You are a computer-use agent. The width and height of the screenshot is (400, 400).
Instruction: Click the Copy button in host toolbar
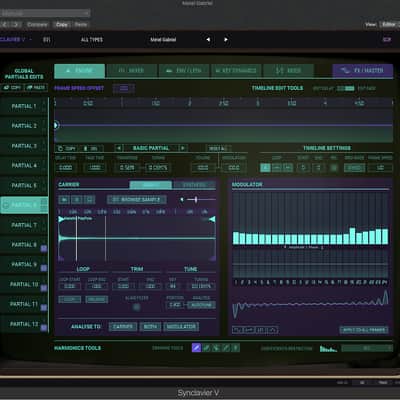[x=62, y=25]
